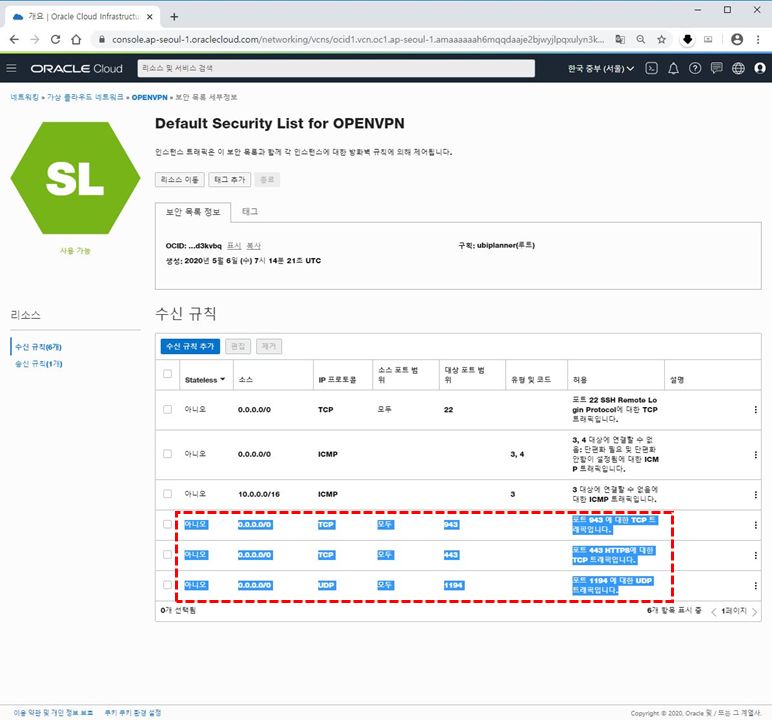This screenshot has width=772, height=720.
Task: Open the notifications bell icon
Action: [673, 68]
